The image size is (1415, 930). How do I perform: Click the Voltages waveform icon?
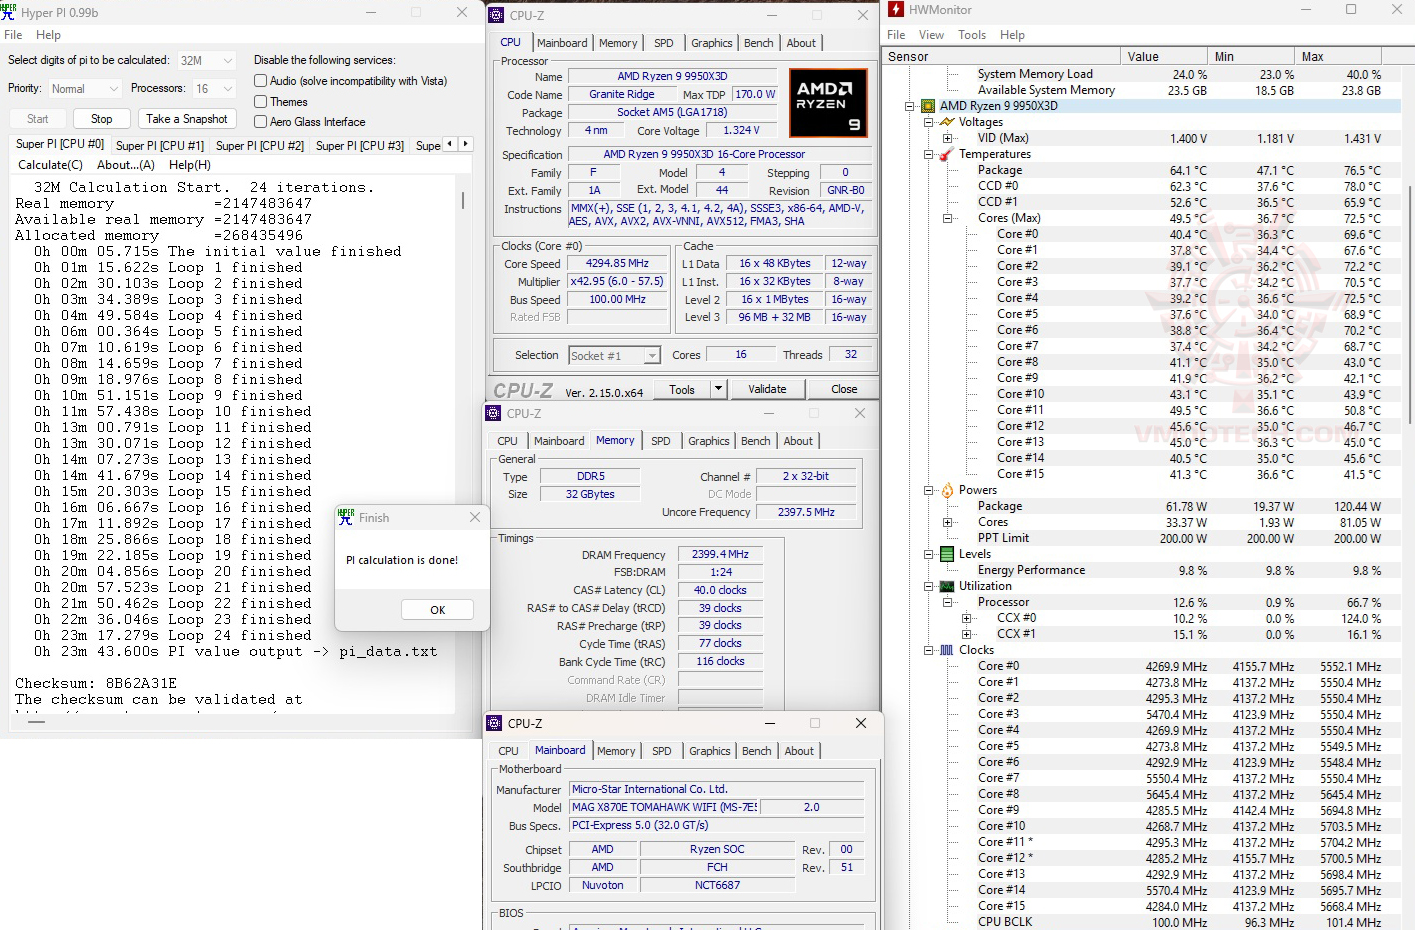946,122
